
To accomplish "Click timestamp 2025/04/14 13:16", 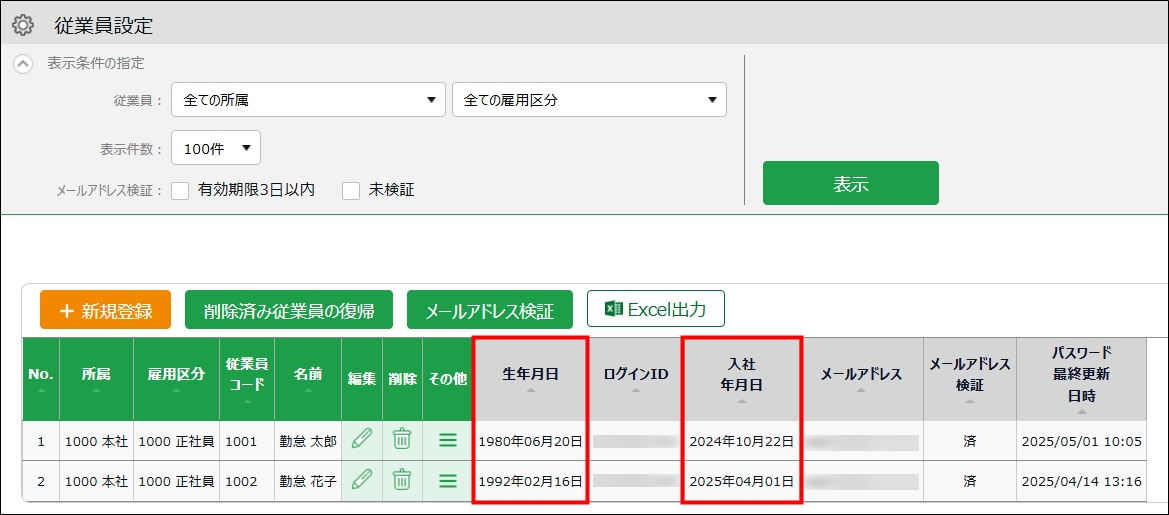I will click(1081, 481).
